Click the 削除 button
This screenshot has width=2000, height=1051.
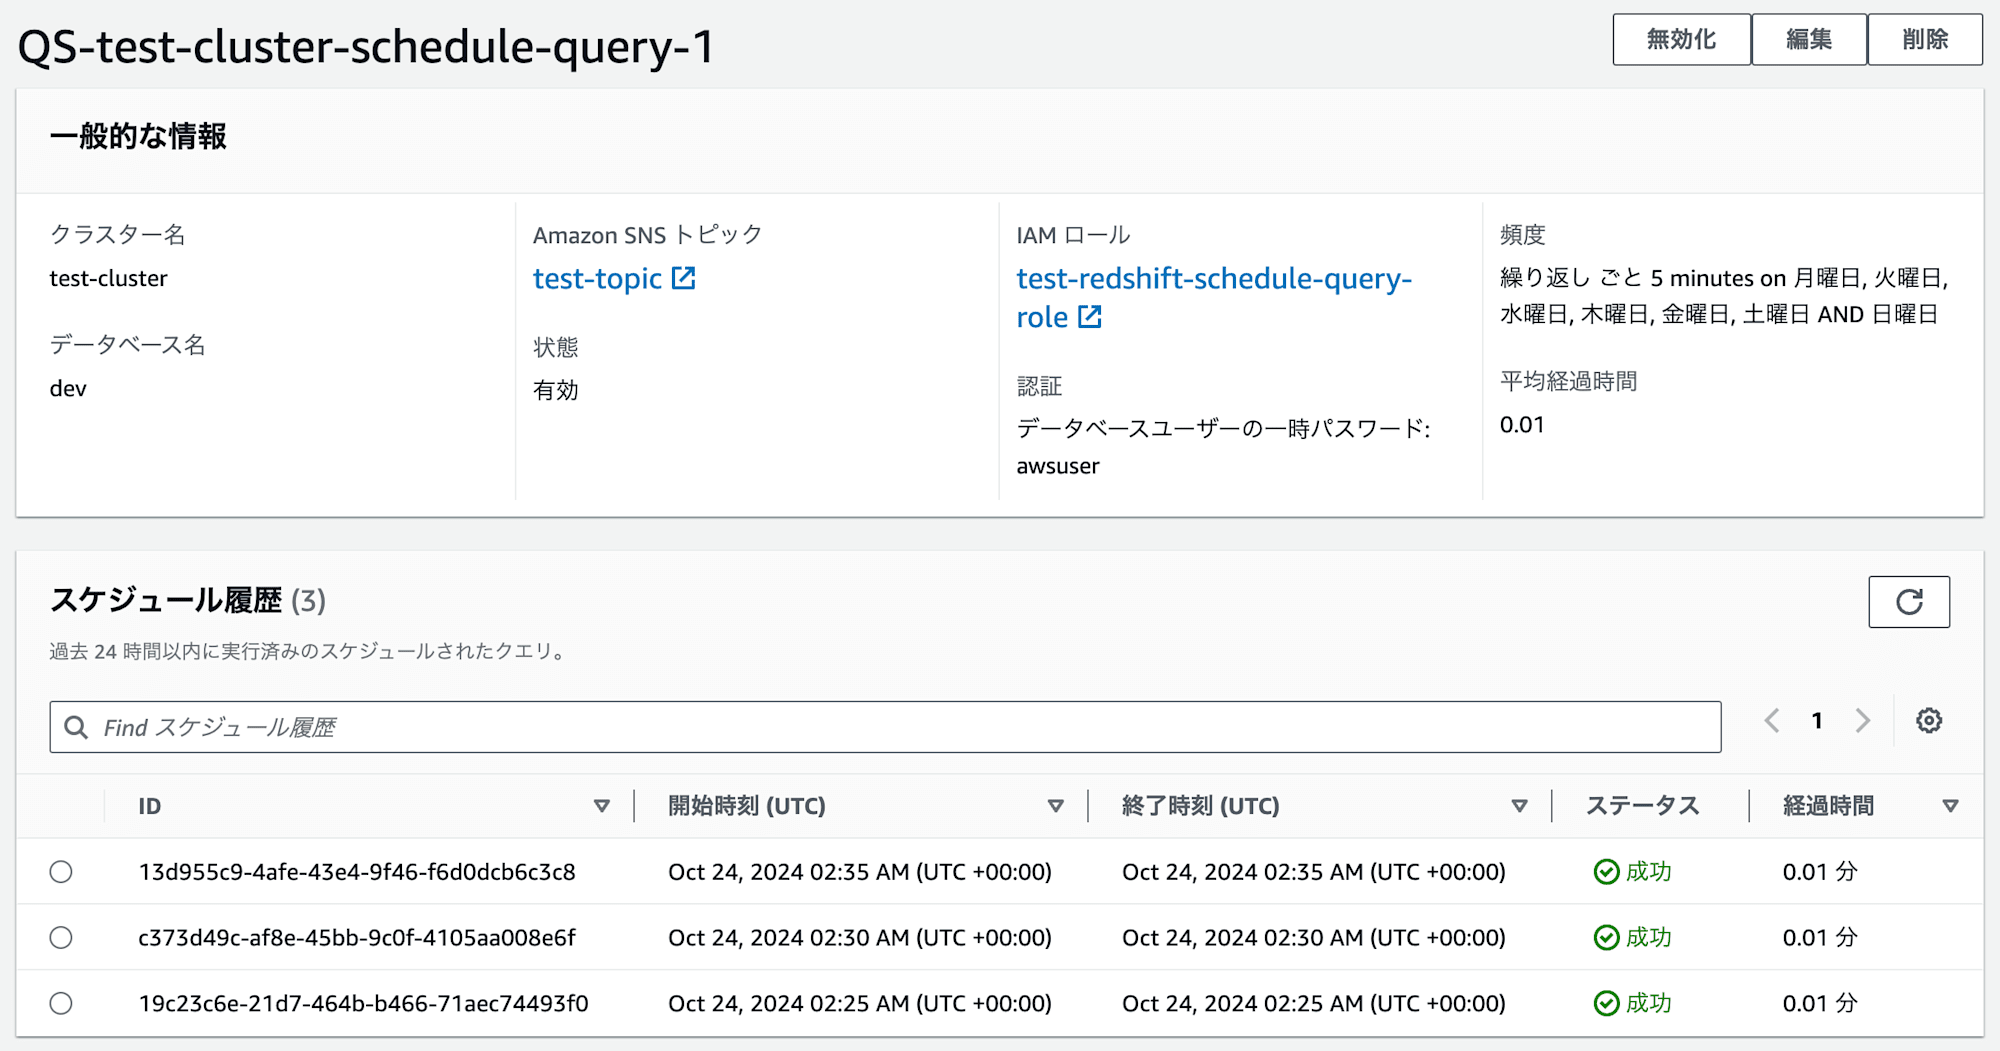pos(1925,40)
